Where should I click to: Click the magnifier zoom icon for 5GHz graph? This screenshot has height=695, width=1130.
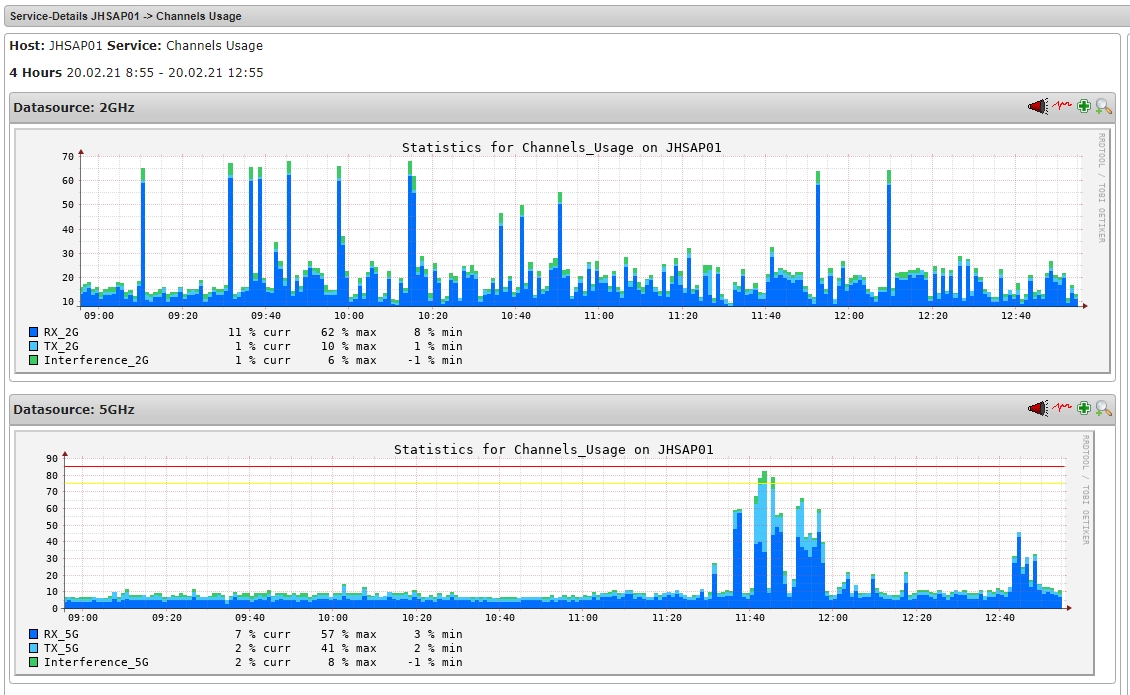click(x=1104, y=409)
